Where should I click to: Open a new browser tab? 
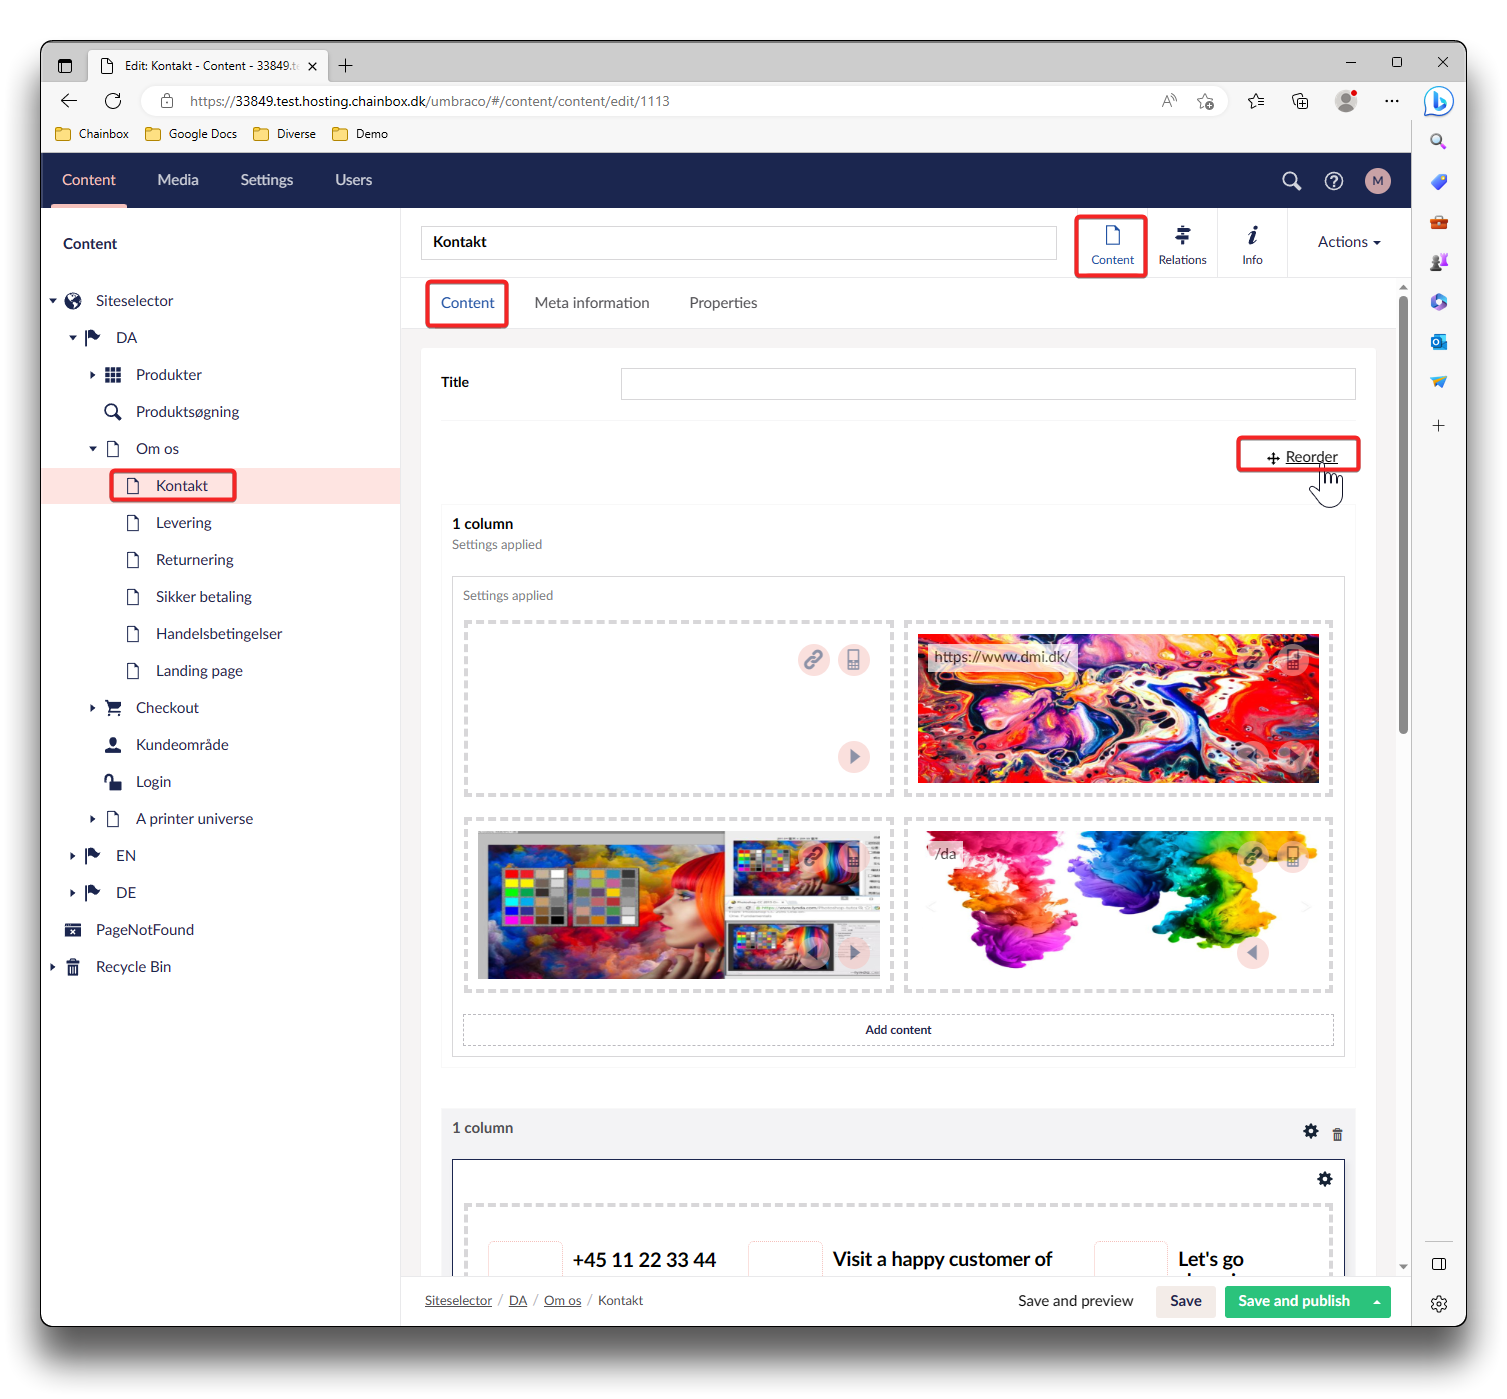(345, 66)
